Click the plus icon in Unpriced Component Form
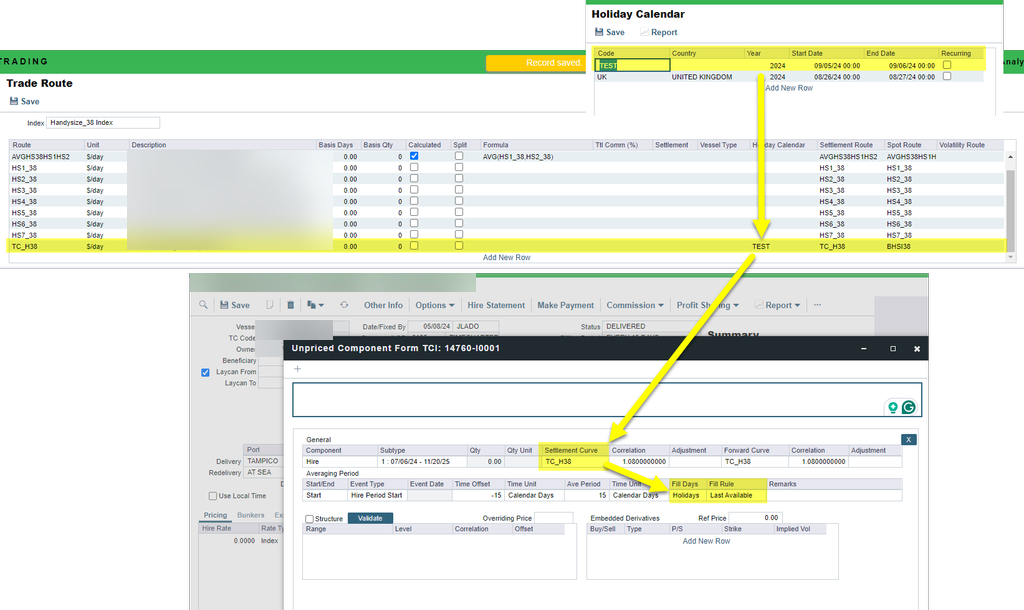Image resolution: width=1024 pixels, height=610 pixels. point(297,369)
